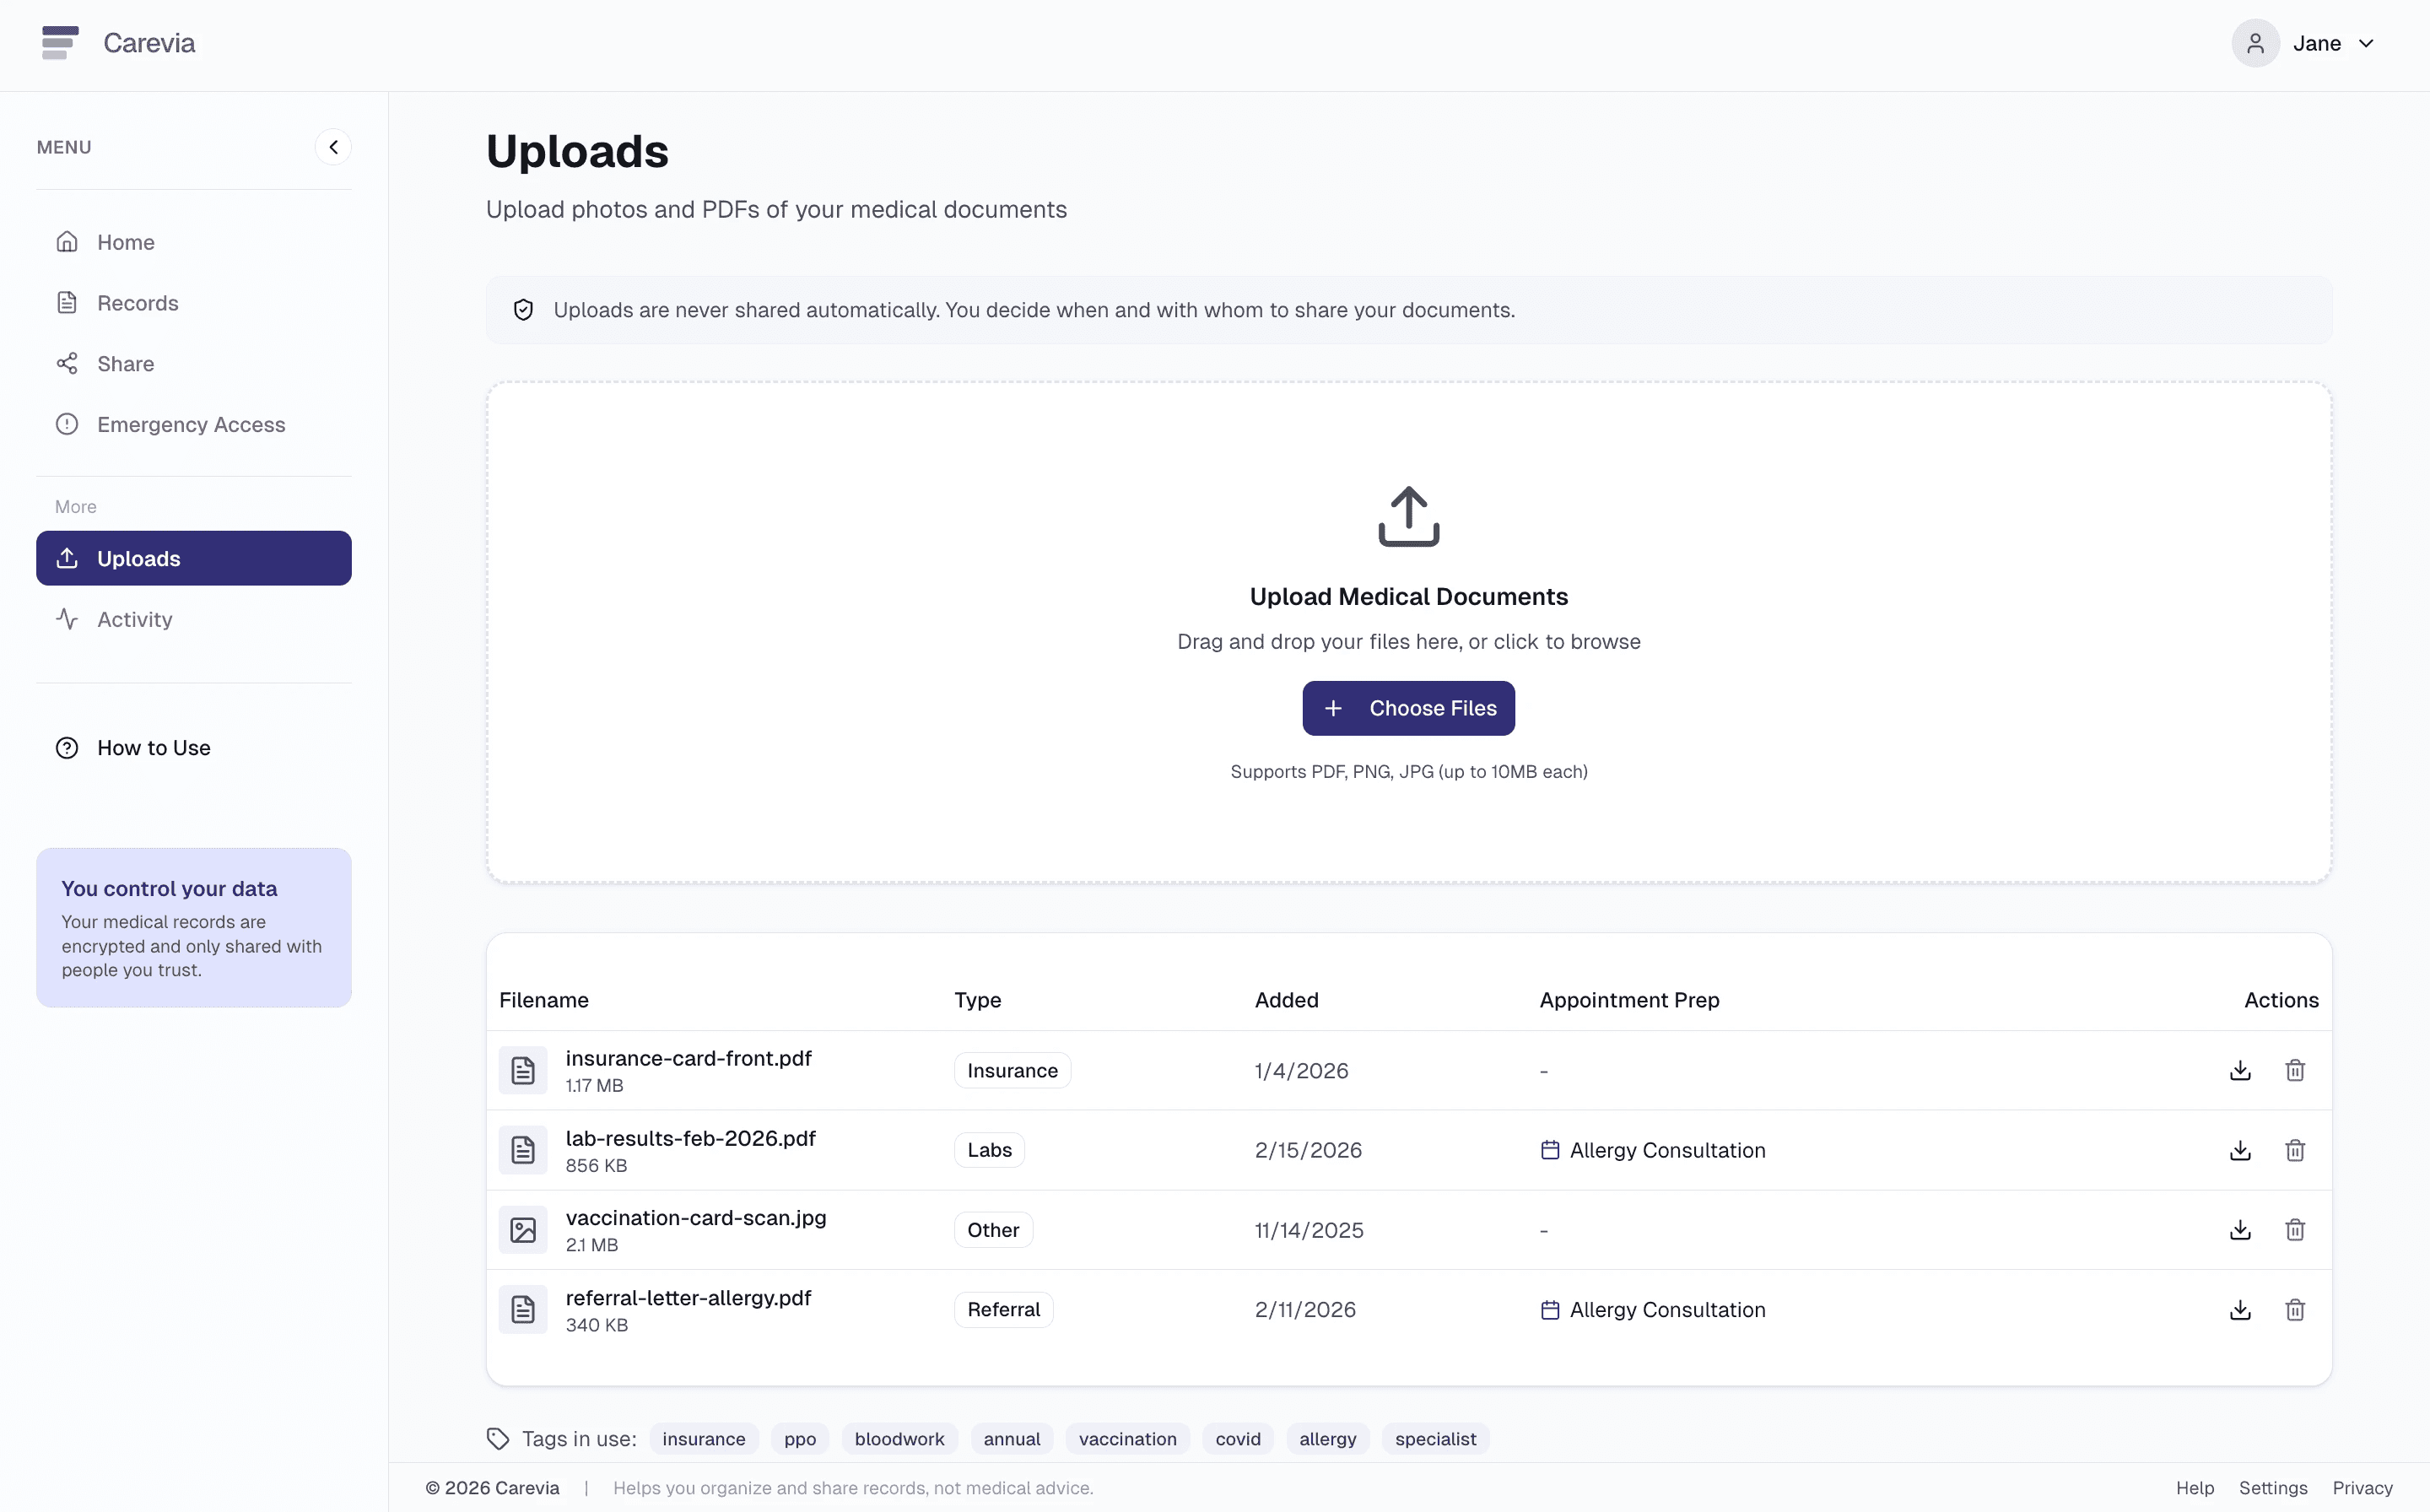Select the covid tag
The width and height of the screenshot is (2430, 1512).
1238,1439
